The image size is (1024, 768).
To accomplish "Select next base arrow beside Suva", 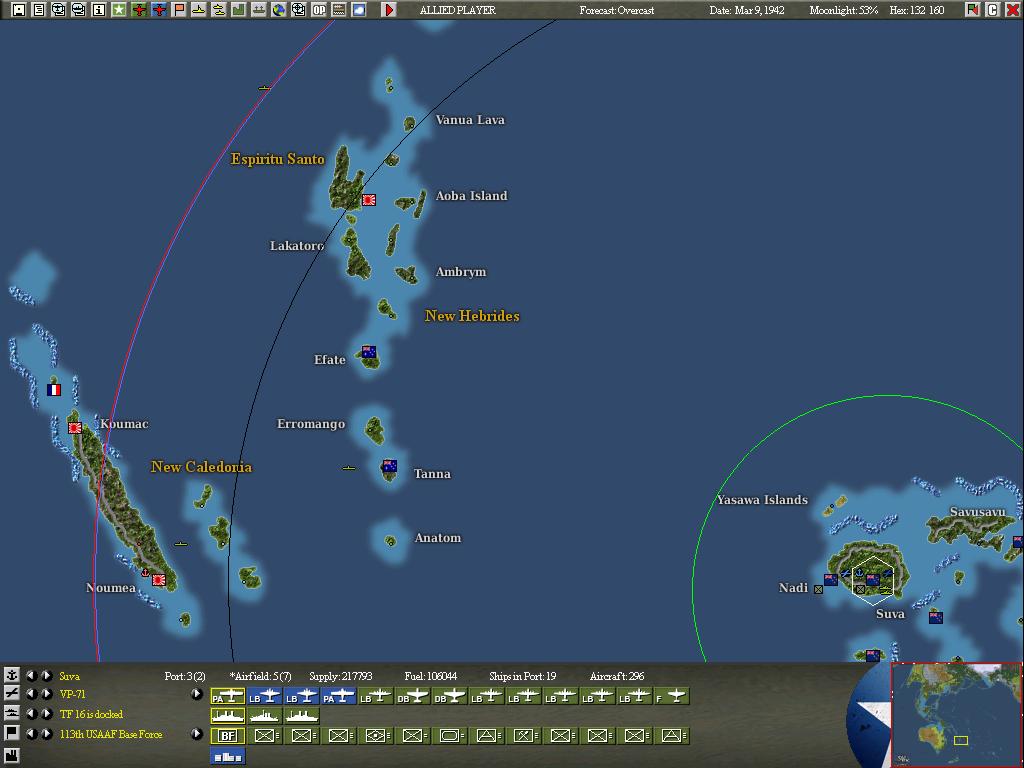I will point(46,675).
